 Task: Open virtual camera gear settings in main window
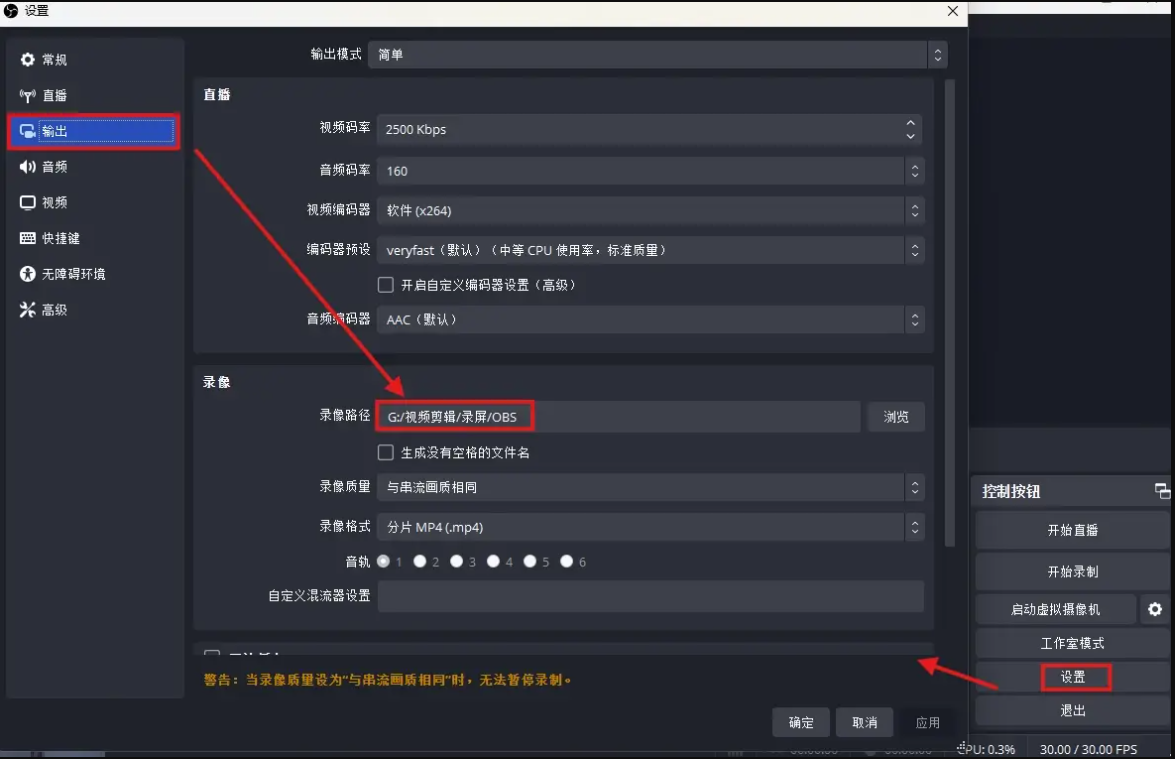1155,609
